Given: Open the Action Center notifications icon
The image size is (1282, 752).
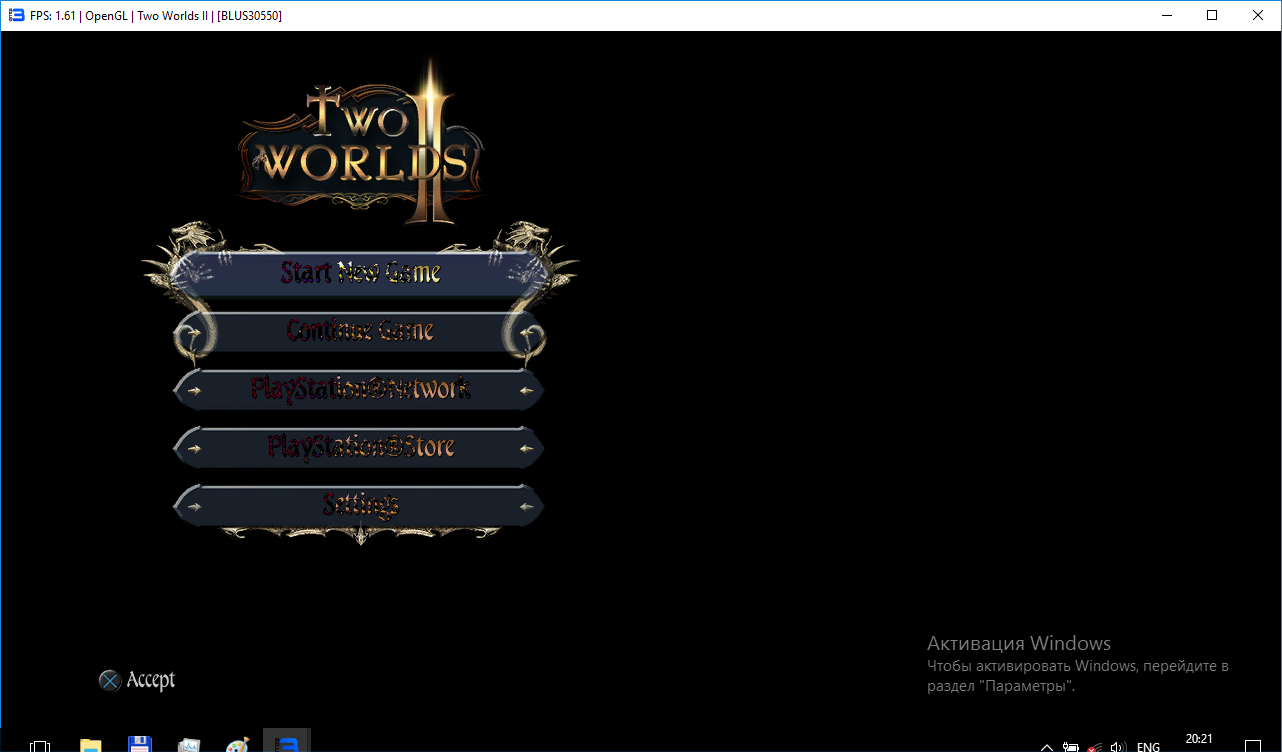Looking at the screenshot, I should coord(1251,746).
